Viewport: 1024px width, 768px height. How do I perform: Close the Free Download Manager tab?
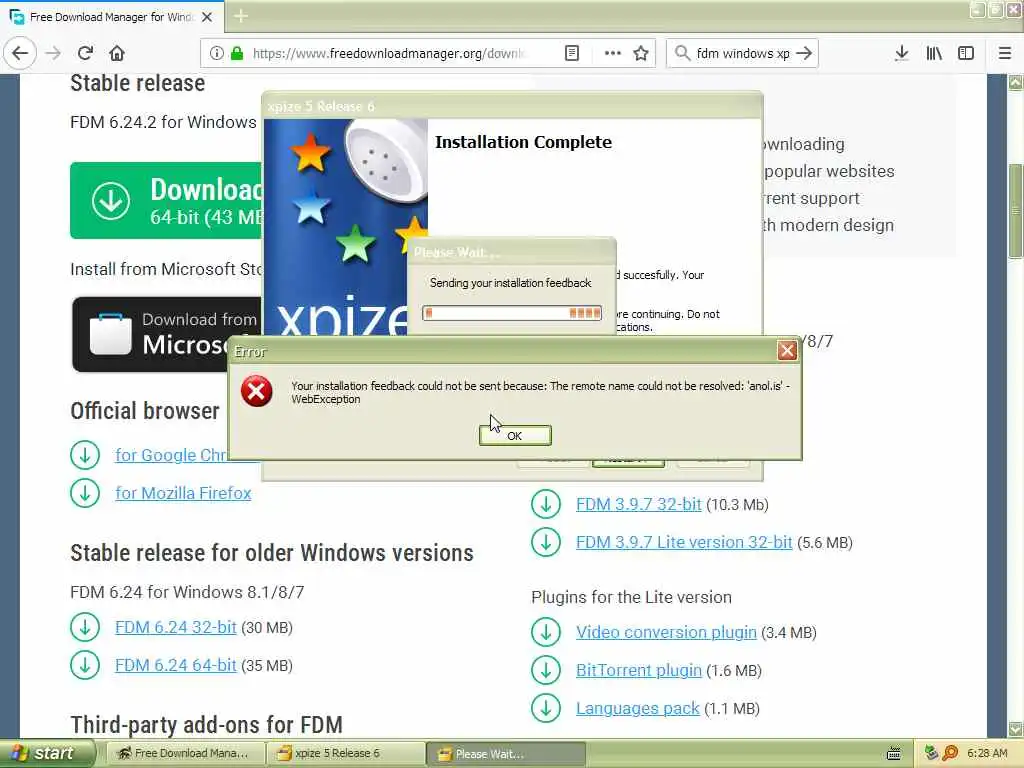207,17
